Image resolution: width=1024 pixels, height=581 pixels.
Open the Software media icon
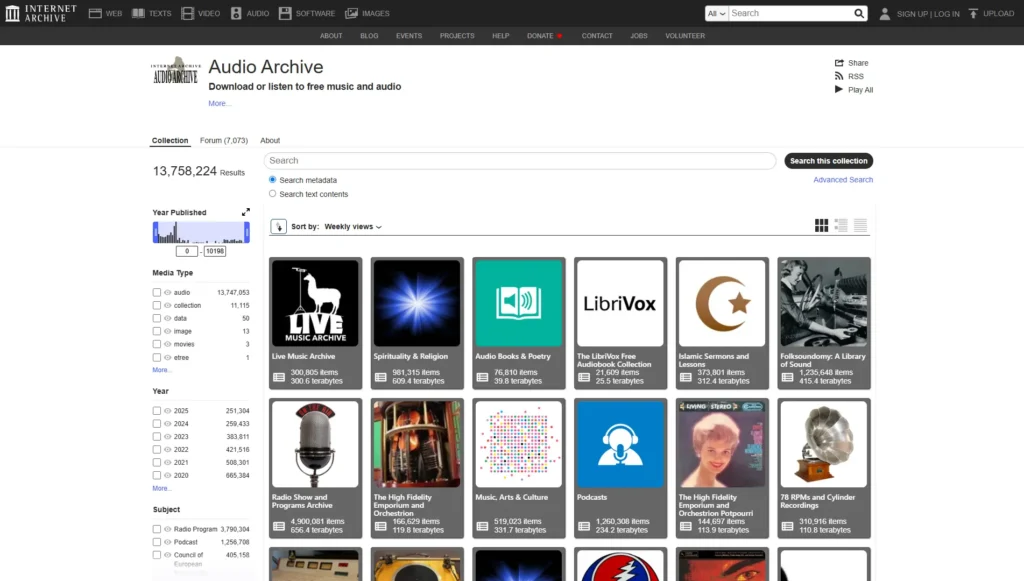[285, 13]
